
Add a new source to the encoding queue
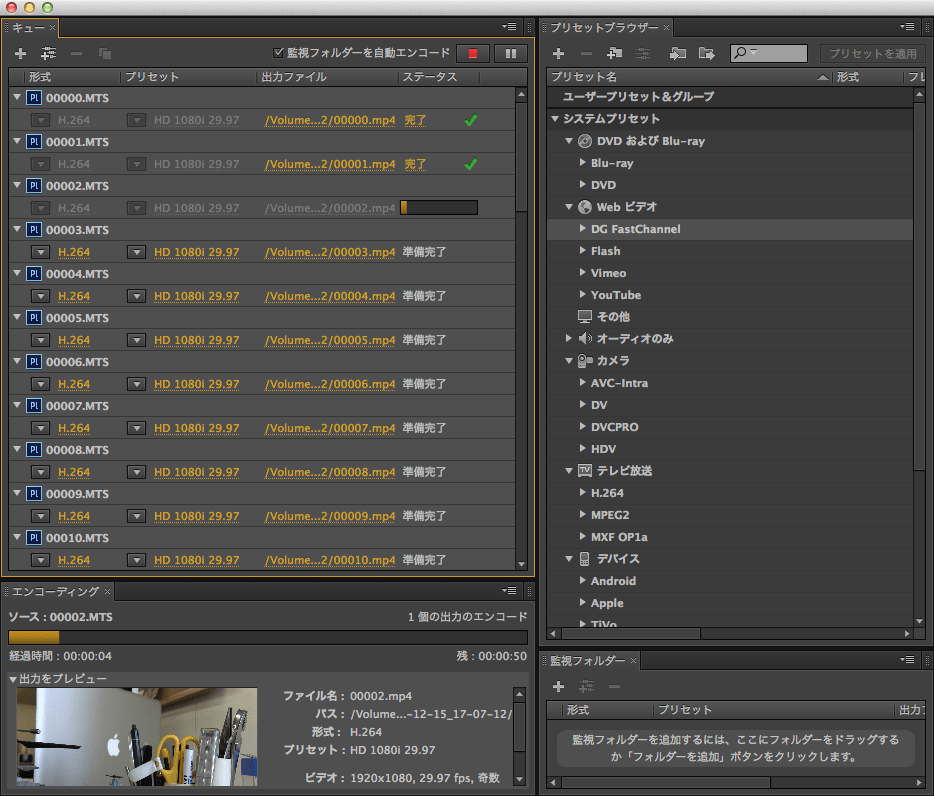(x=20, y=53)
